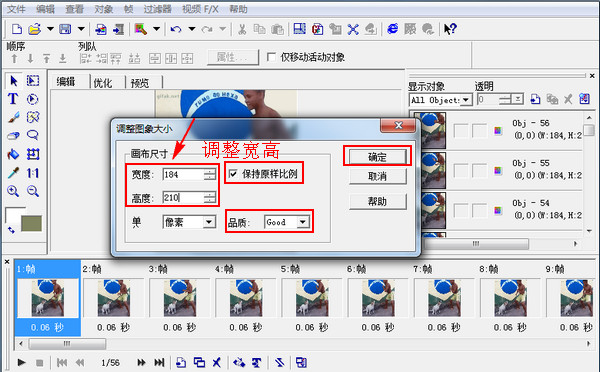Toggle first box of Obj - 56 row
The width and height of the screenshot is (600, 372).
coord(461,131)
